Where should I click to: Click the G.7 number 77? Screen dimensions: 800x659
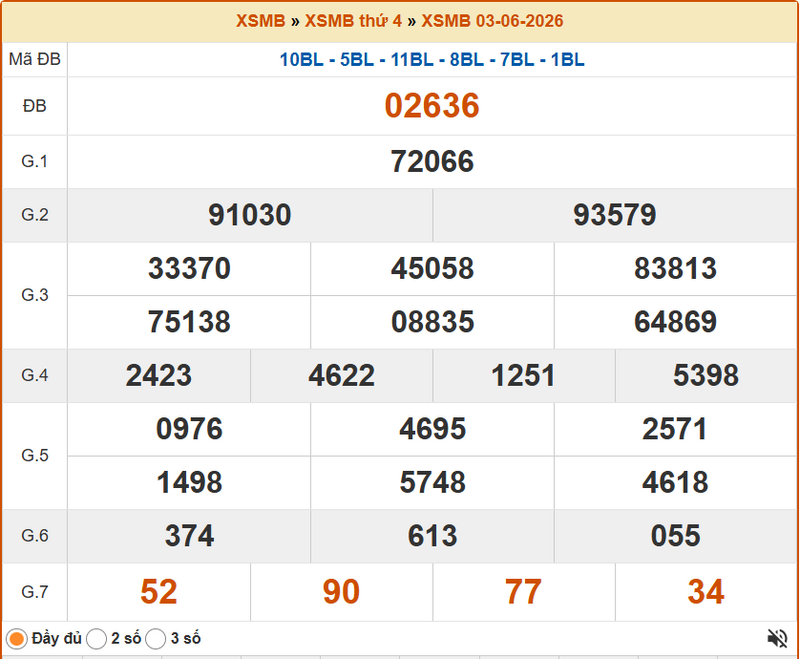tap(523, 592)
